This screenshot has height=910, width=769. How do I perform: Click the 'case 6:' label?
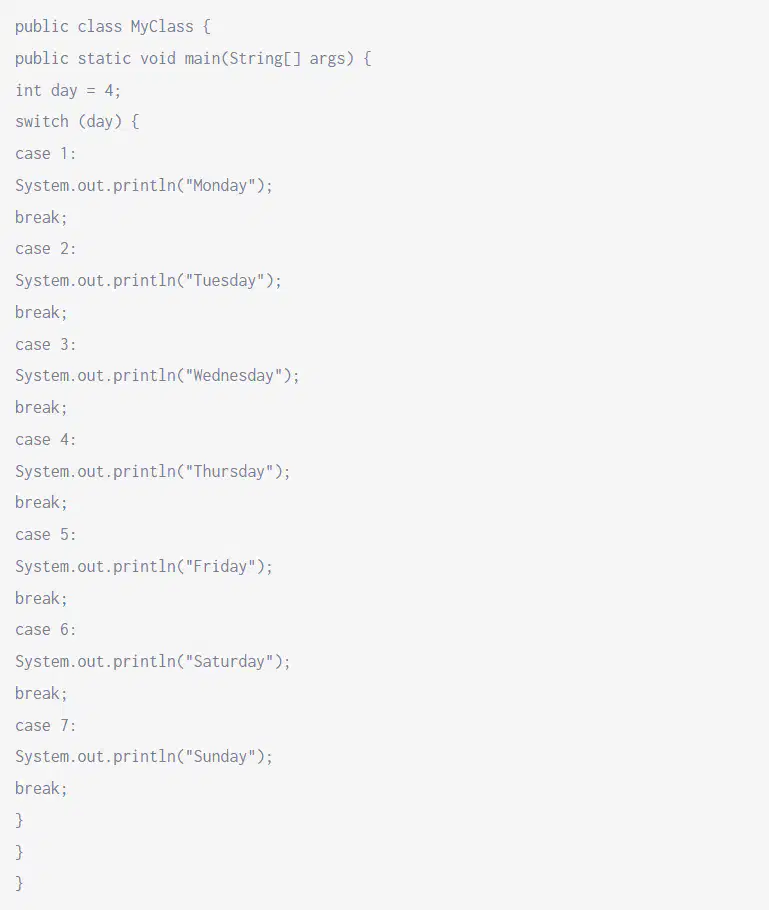tap(46, 630)
